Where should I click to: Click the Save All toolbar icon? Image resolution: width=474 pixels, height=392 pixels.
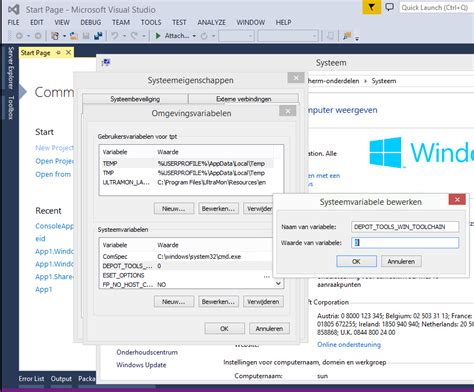[98, 36]
